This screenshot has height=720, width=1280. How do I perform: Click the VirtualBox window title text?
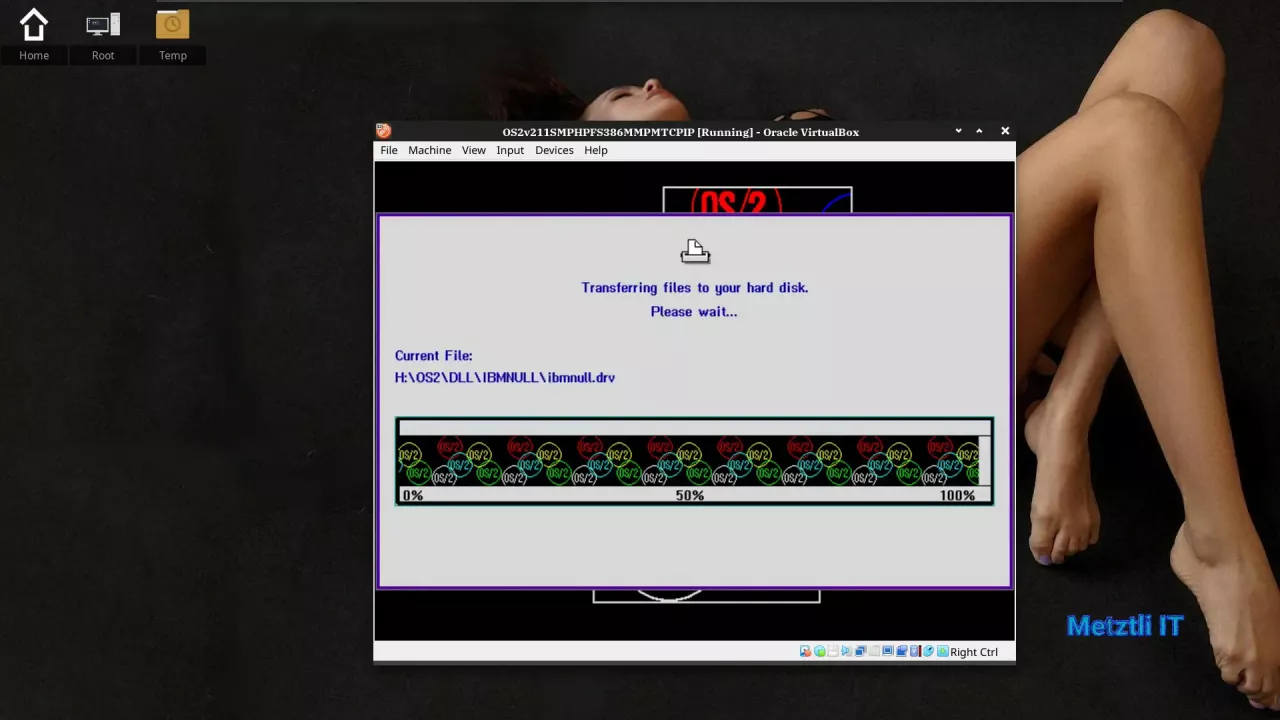[x=681, y=132]
